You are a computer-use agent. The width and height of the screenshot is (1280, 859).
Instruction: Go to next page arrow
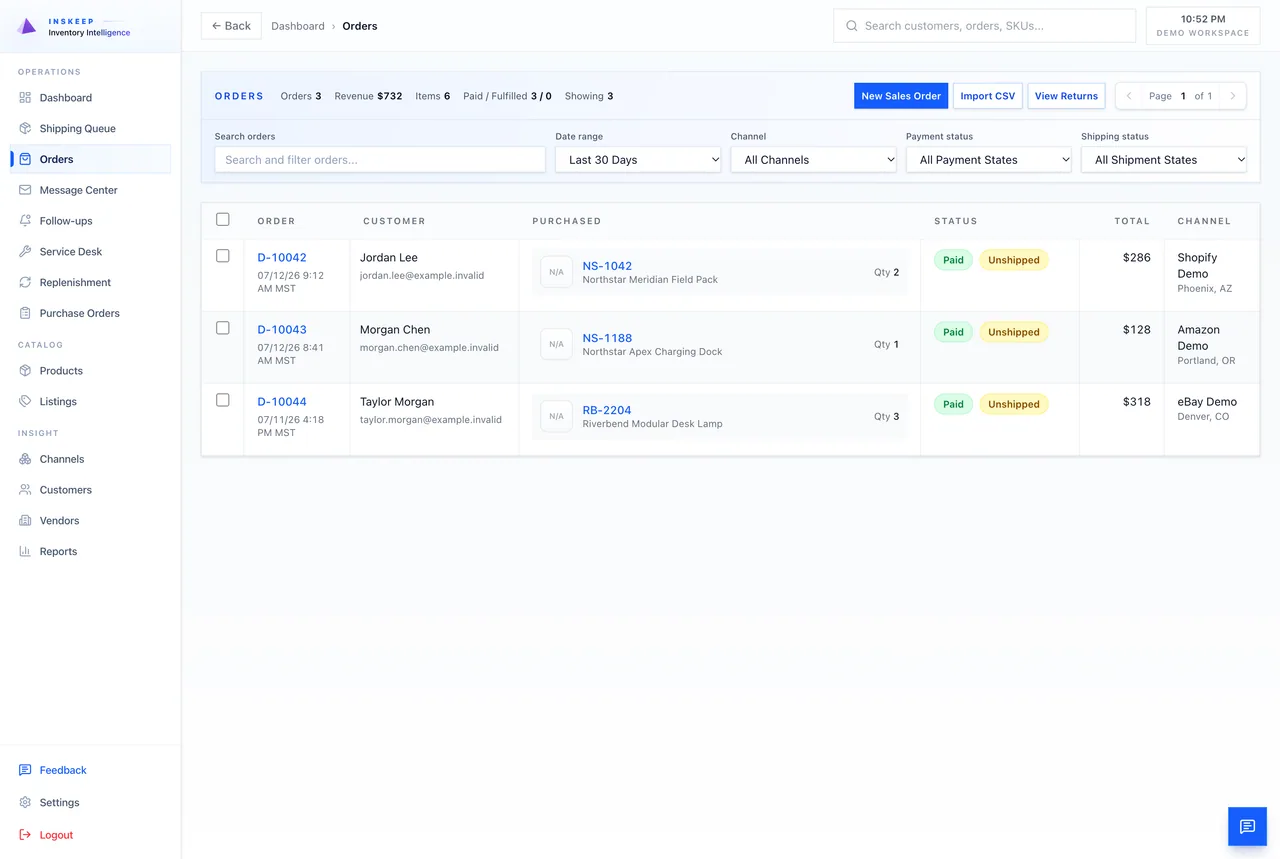tap(1233, 96)
